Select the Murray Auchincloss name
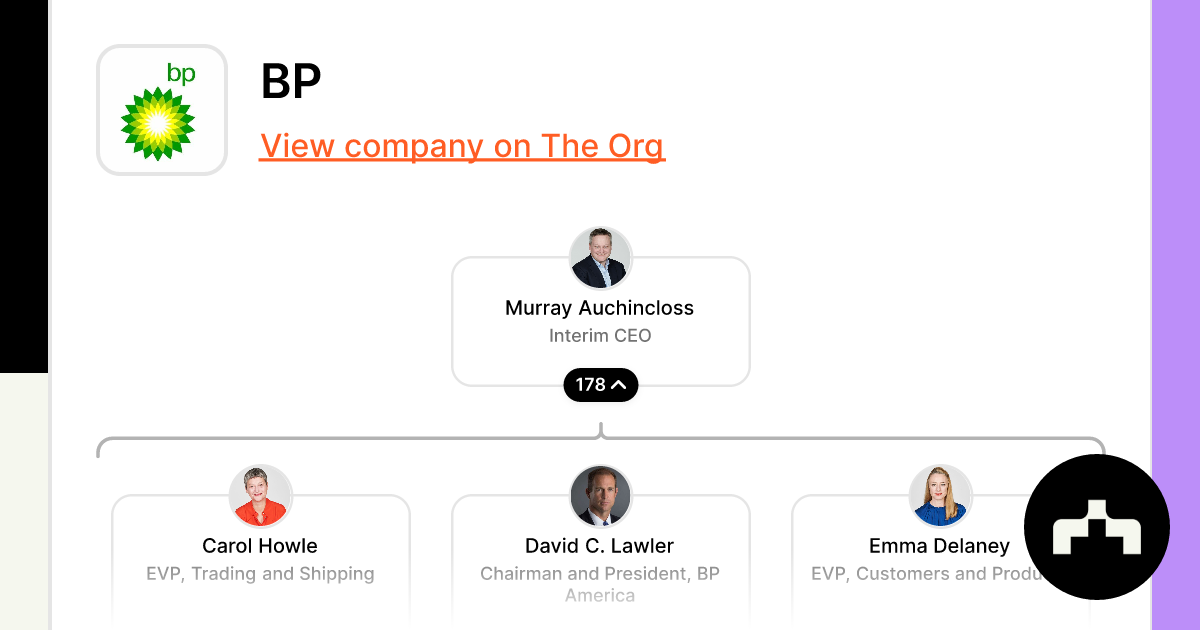The height and width of the screenshot is (630, 1200). pyautogui.click(x=600, y=308)
